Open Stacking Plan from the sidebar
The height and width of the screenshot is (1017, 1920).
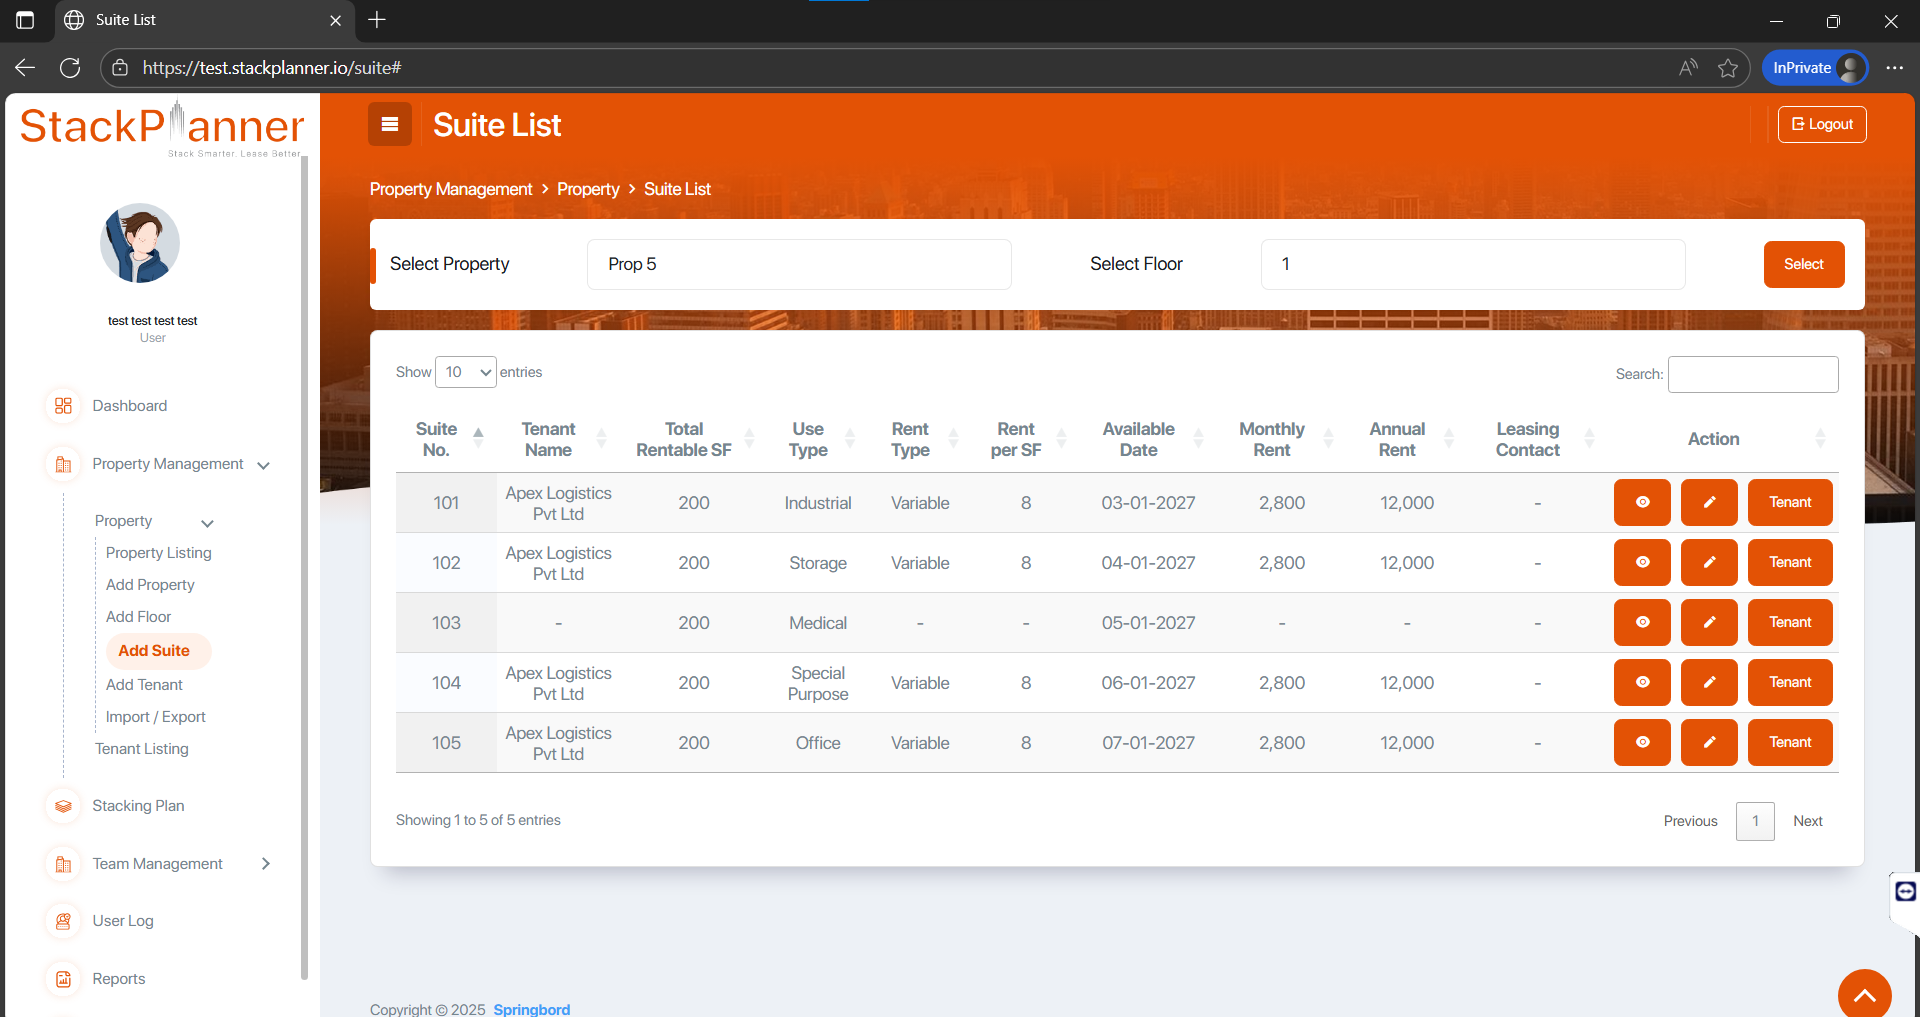pyautogui.click(x=138, y=806)
